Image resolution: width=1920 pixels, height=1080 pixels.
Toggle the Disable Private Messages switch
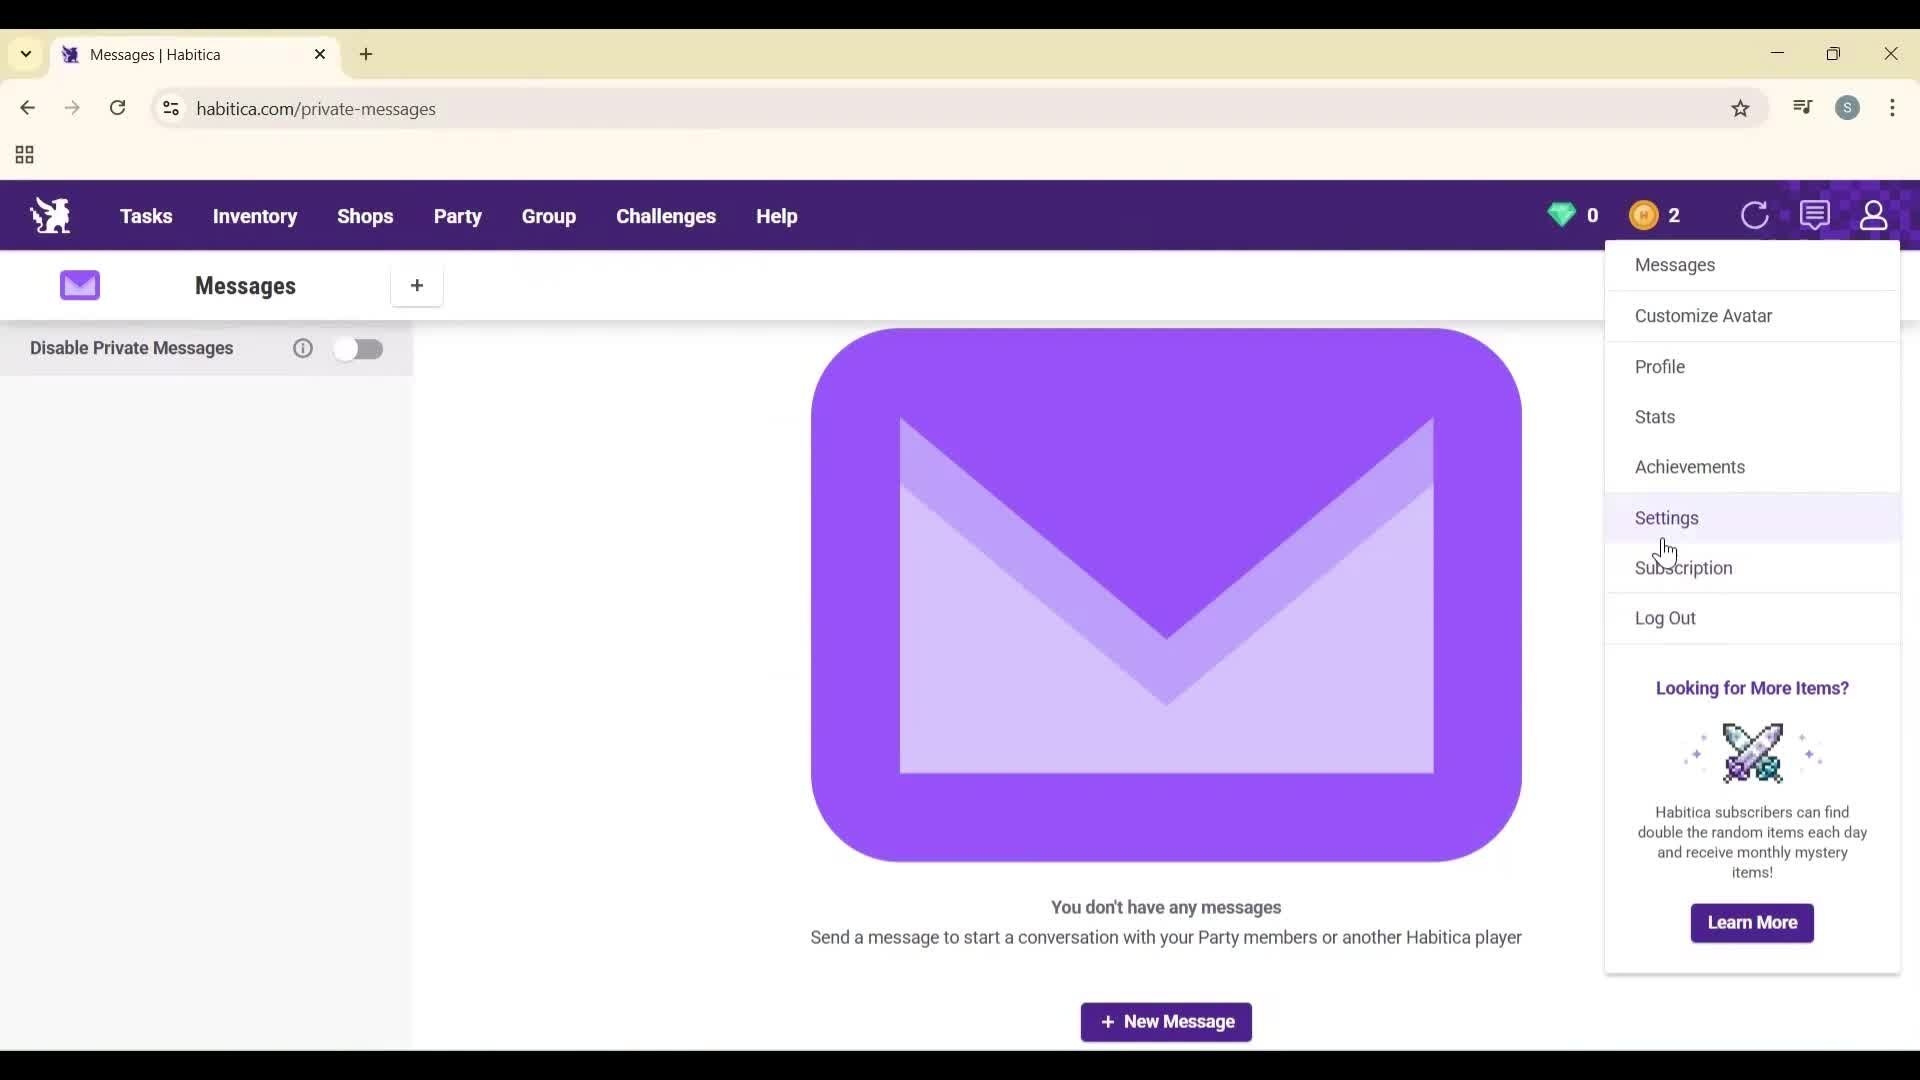pyautogui.click(x=360, y=348)
